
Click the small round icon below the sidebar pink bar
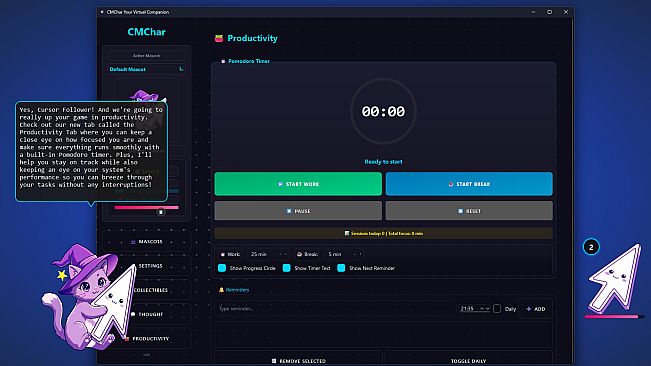(161, 212)
